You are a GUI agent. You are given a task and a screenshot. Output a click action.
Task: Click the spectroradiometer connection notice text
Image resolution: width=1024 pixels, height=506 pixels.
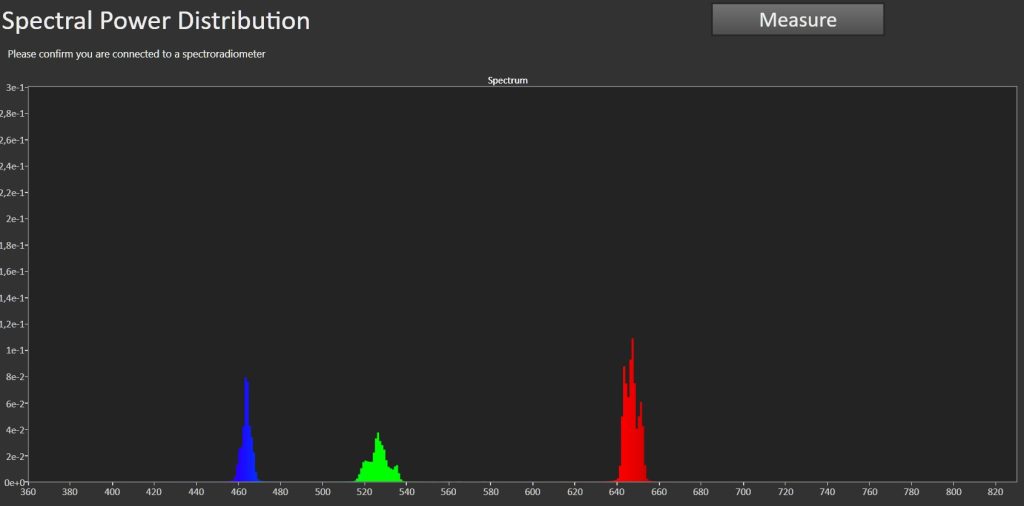[136, 54]
